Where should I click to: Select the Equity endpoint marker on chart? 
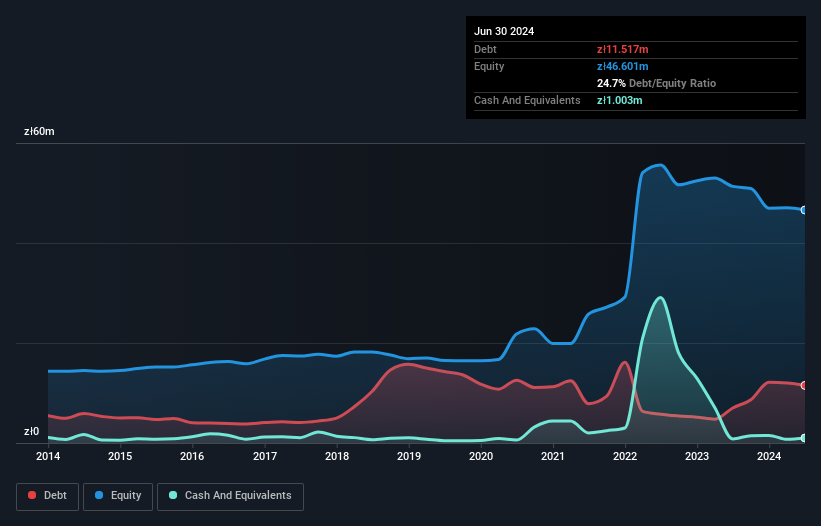tap(804, 210)
